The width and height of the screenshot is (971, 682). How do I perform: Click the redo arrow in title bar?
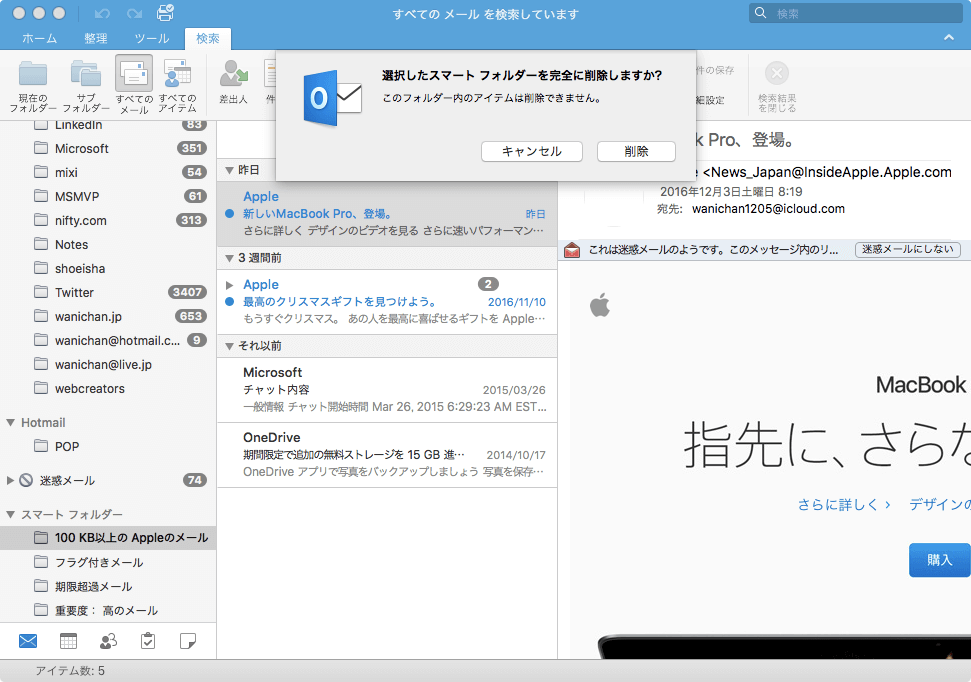[134, 13]
